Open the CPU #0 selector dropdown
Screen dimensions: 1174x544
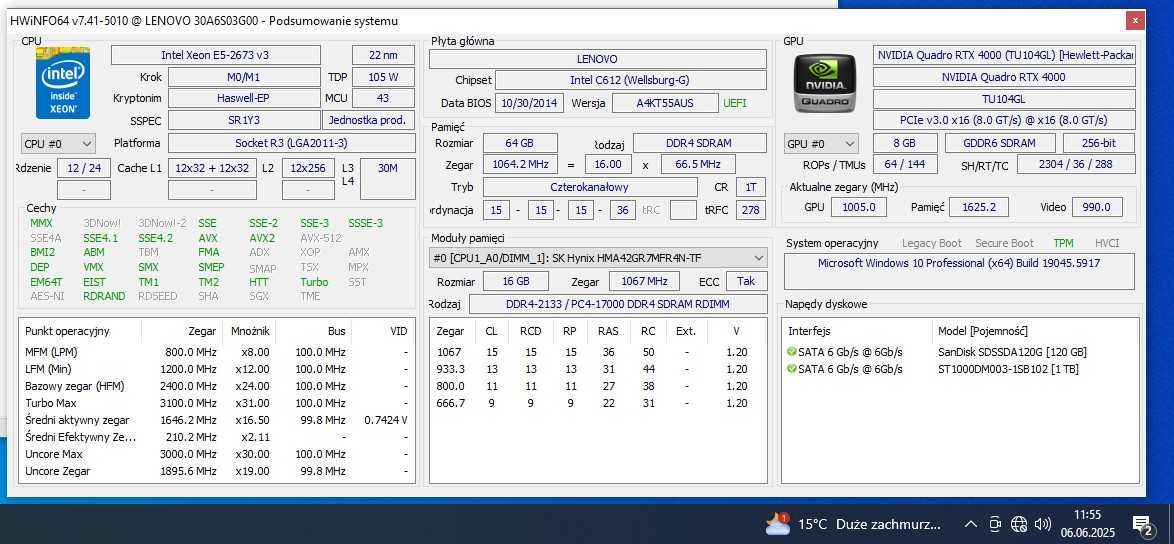point(58,143)
